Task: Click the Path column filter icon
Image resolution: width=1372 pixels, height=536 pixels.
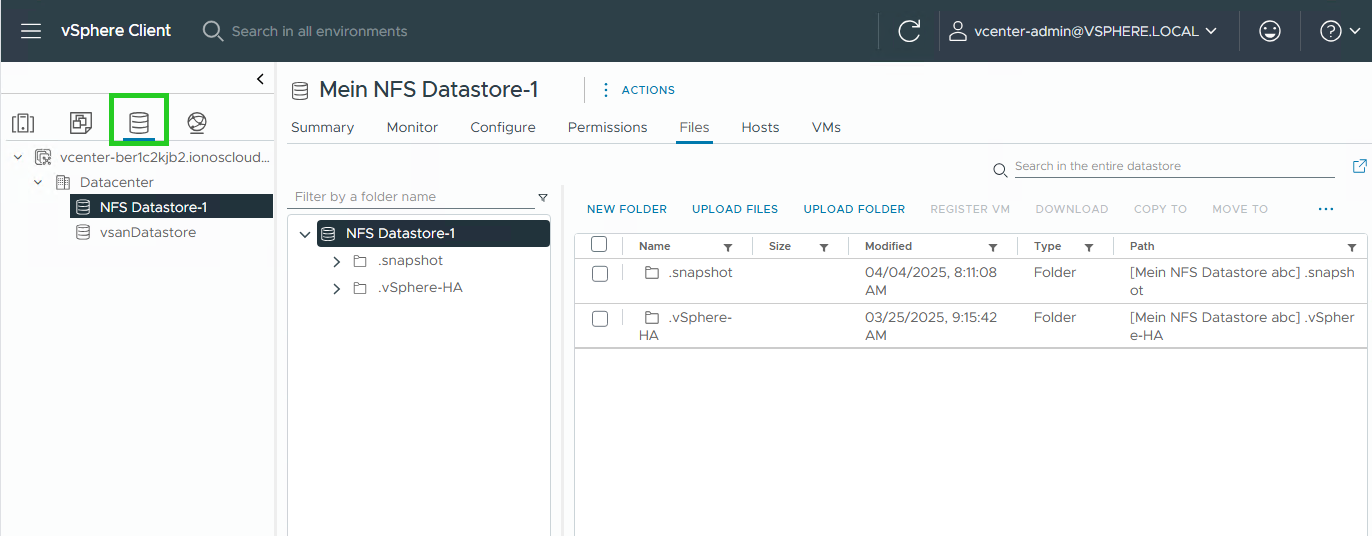Action: click(x=1352, y=247)
